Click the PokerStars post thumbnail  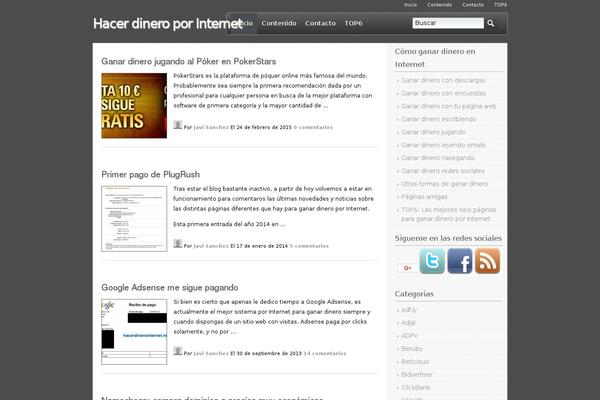pyautogui.click(x=134, y=106)
